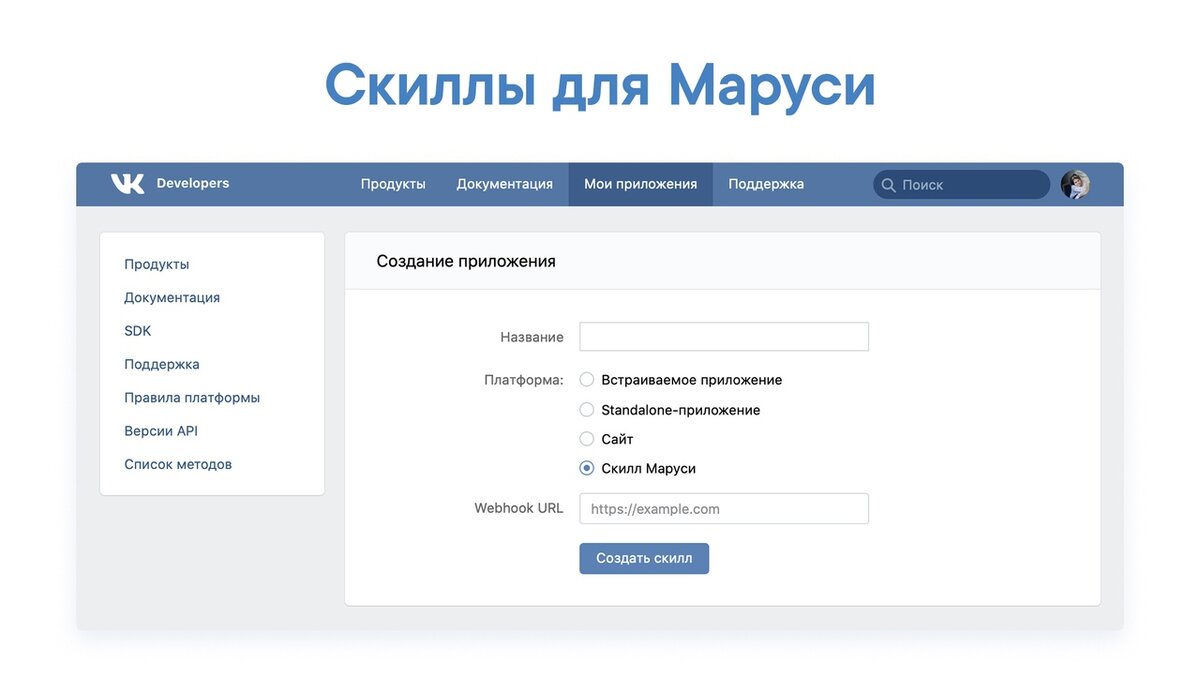
Task: Open Версии API sidebar link
Action: pos(161,431)
